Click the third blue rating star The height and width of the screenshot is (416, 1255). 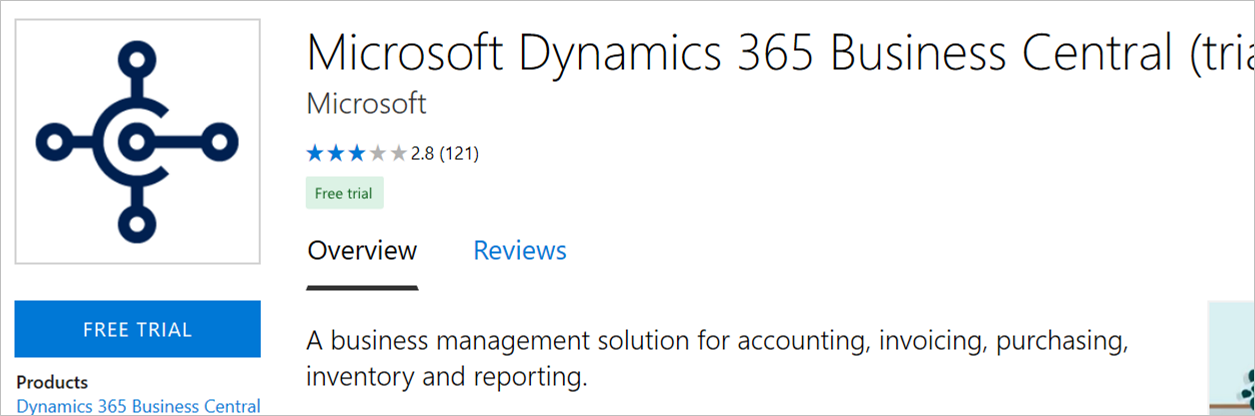coord(357,154)
